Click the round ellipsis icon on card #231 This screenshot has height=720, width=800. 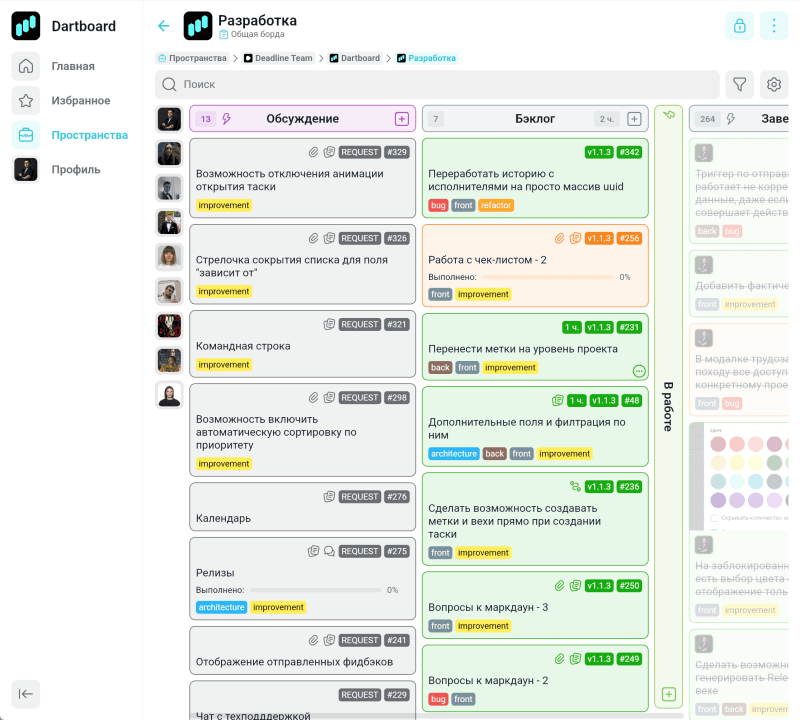coord(639,371)
